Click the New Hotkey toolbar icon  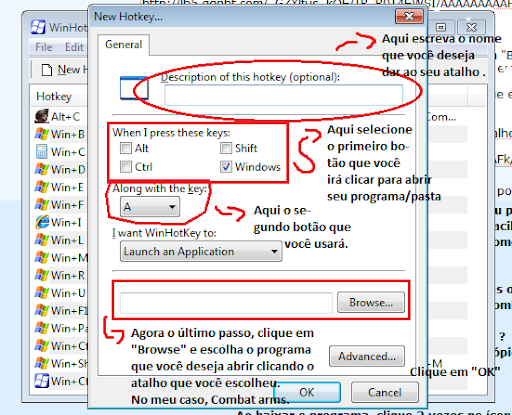[x=47, y=70]
